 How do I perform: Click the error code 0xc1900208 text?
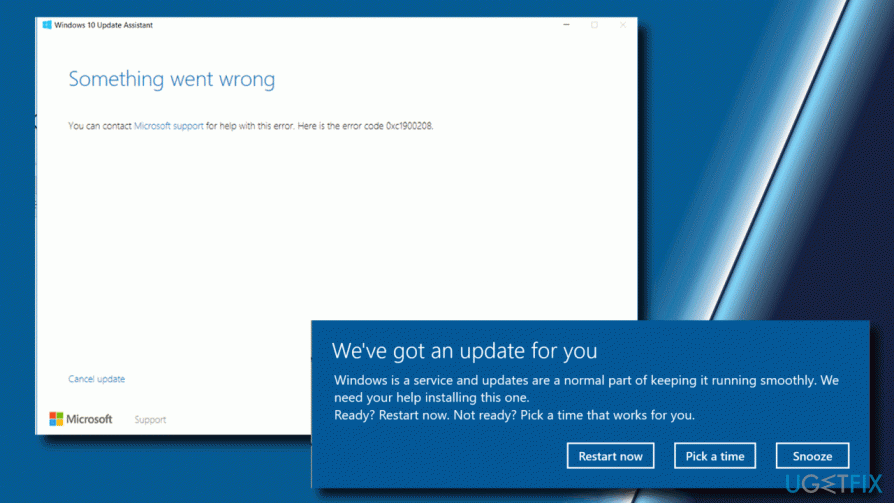(409, 126)
